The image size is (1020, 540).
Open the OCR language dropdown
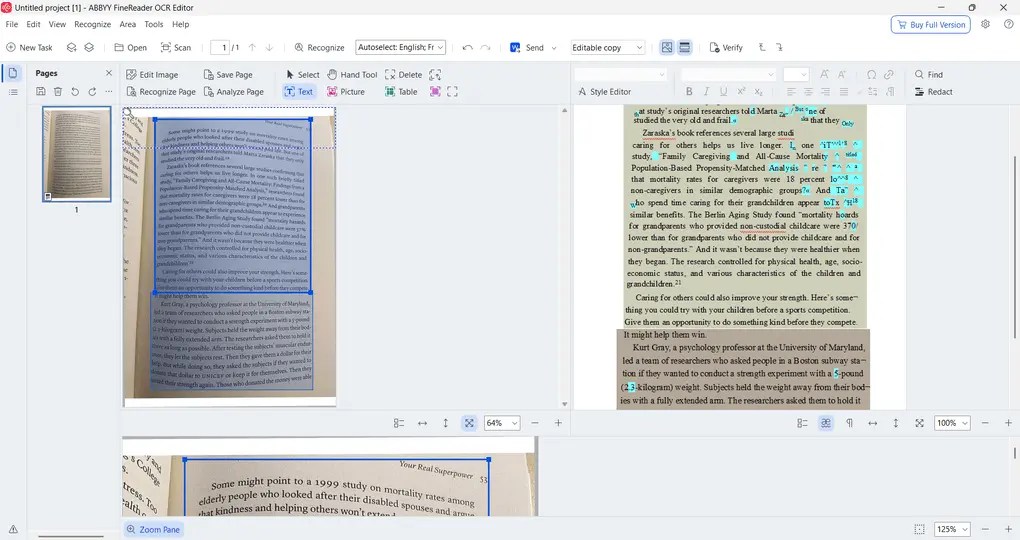point(401,47)
